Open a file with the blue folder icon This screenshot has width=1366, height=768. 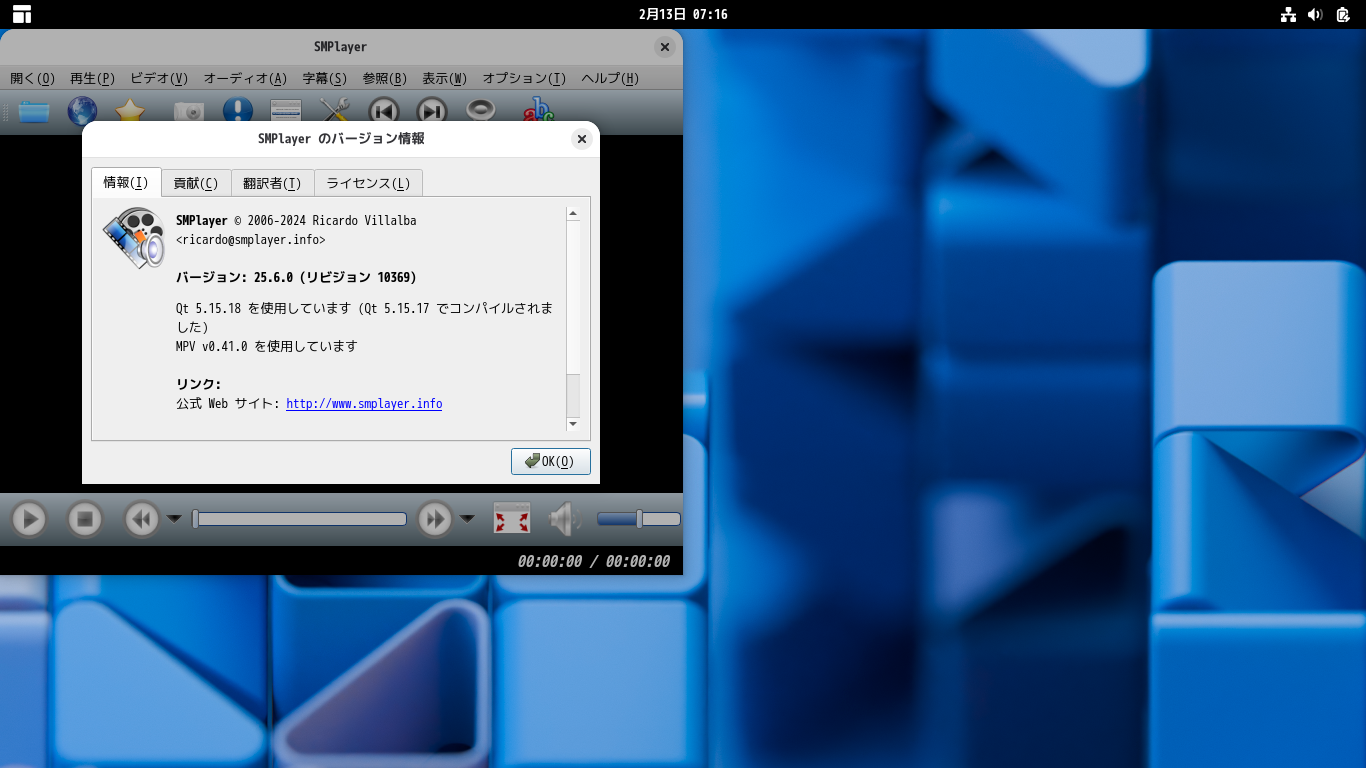pyautogui.click(x=34, y=111)
